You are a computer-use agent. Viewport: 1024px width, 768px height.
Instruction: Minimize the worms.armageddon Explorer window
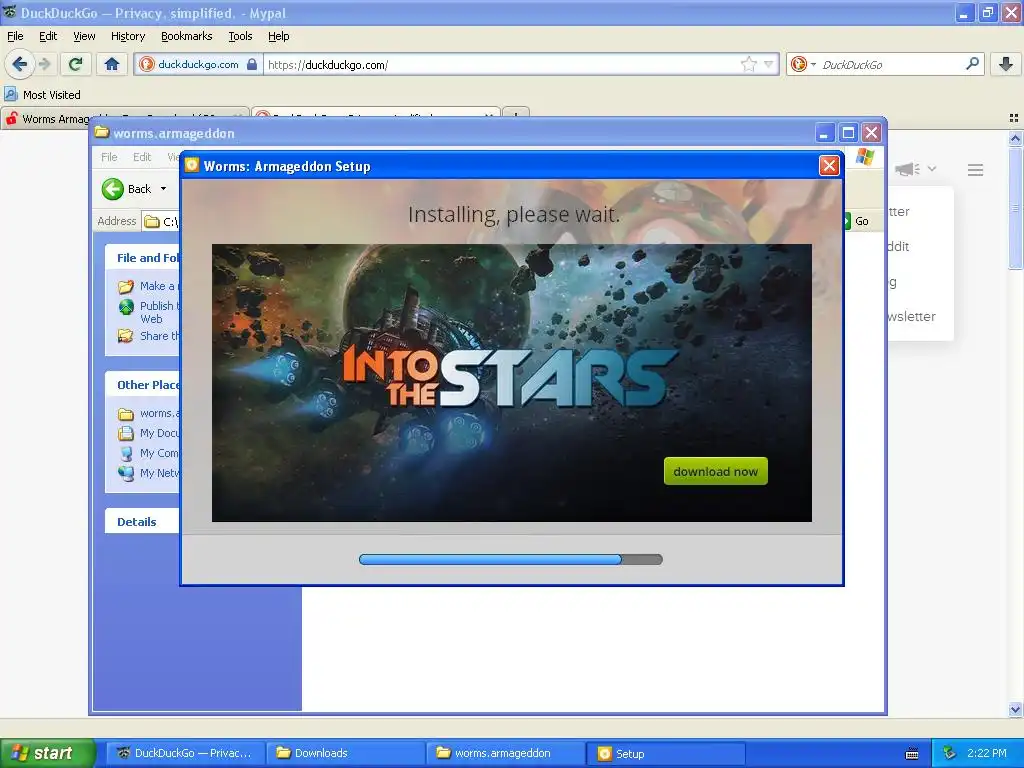click(825, 133)
